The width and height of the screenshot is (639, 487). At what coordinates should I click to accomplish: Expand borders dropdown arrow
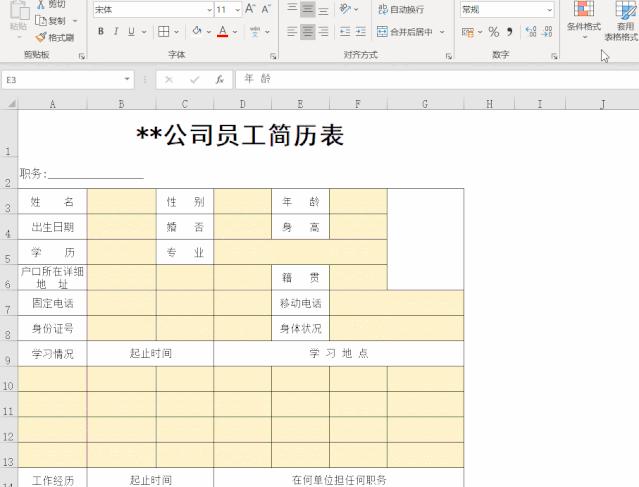coord(176,32)
